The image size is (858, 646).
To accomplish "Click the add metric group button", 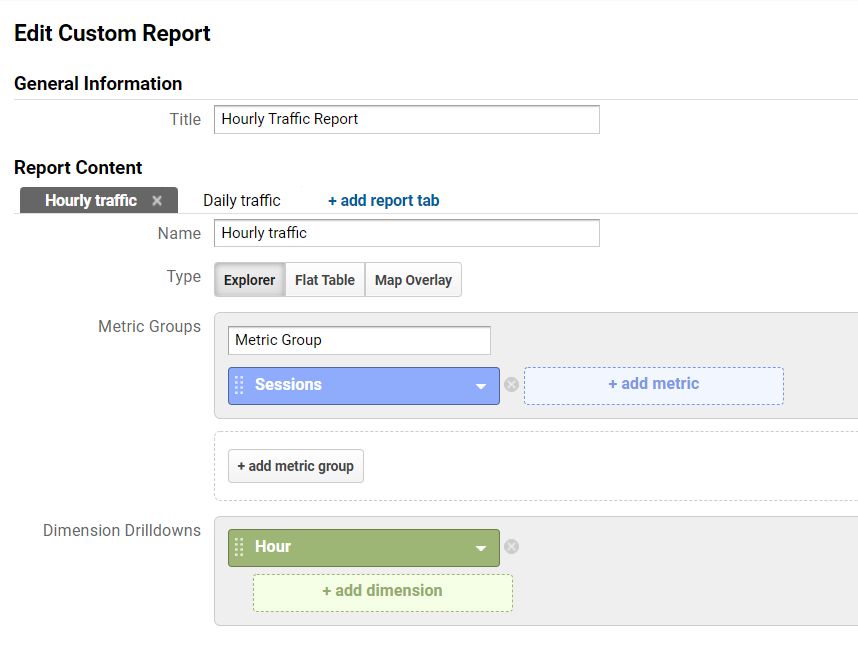I will point(295,465).
